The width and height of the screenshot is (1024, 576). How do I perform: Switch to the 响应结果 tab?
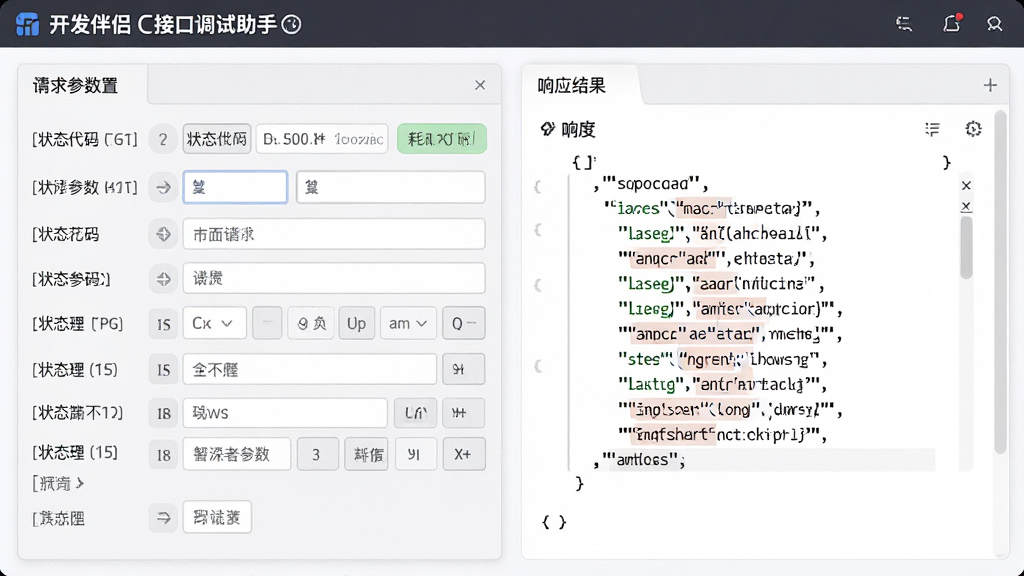[571, 86]
